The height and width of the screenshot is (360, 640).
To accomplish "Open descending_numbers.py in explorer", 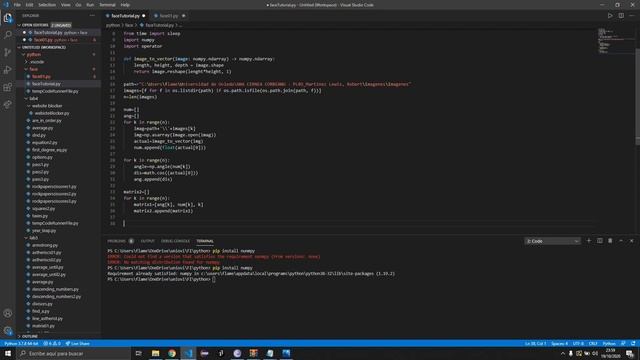I will (55, 289).
